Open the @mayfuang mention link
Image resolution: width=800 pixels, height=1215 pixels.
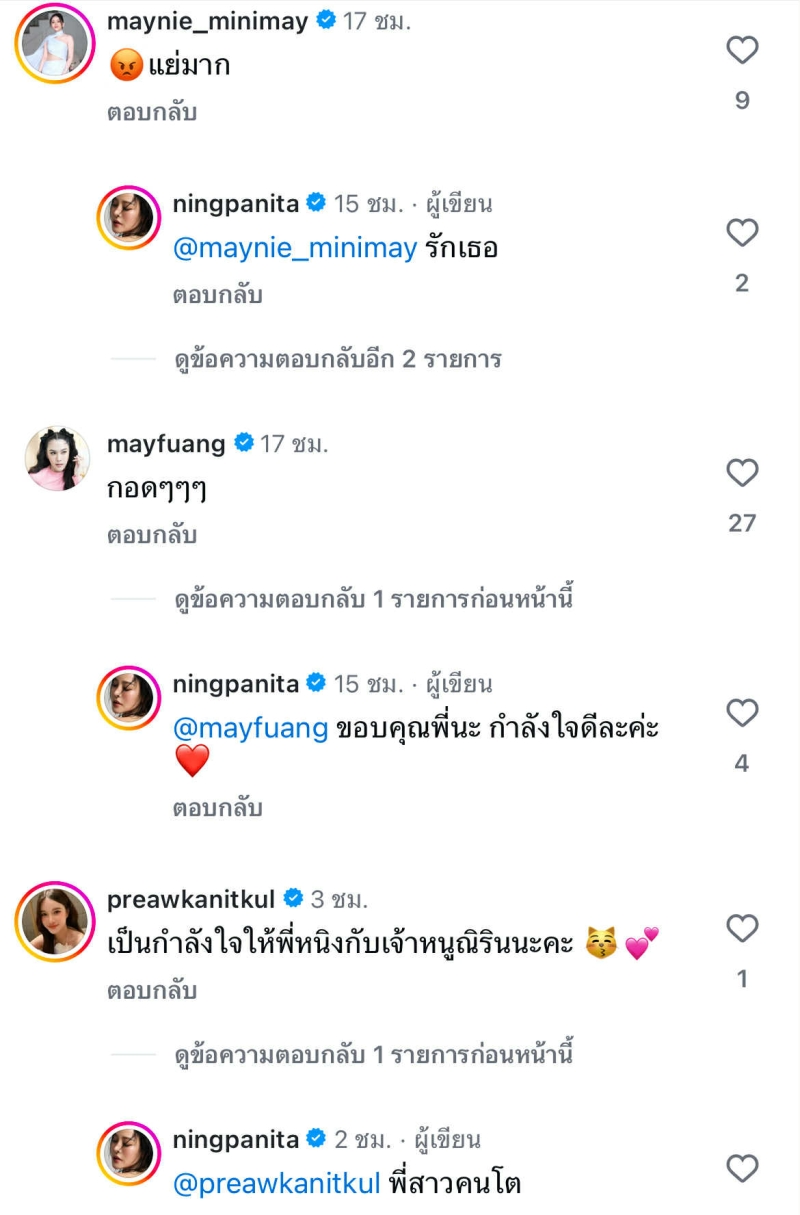[251, 729]
